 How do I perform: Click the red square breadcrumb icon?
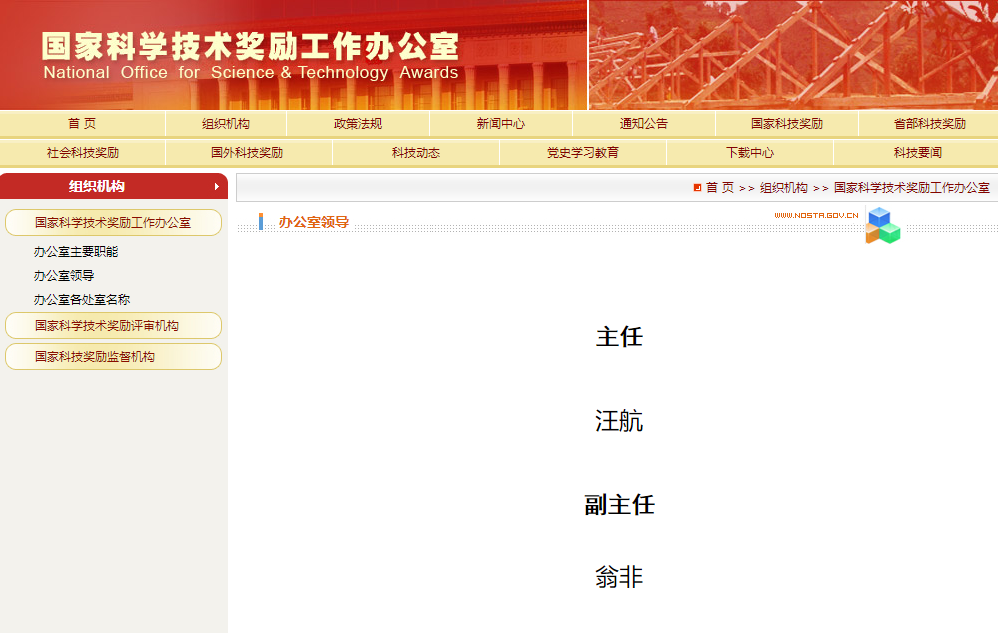click(x=697, y=188)
